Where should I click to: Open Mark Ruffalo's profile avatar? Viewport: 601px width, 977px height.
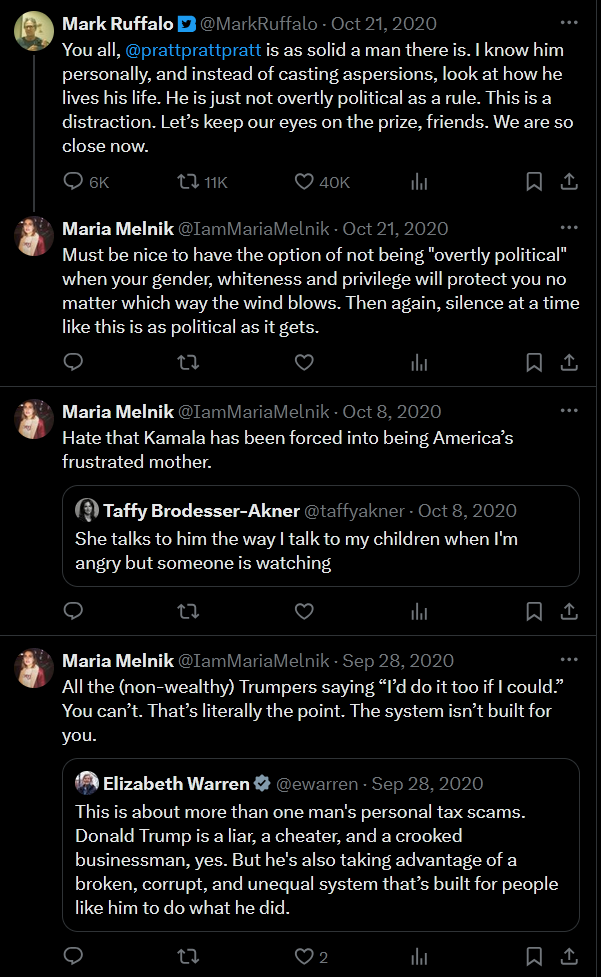pyautogui.click(x=34, y=32)
